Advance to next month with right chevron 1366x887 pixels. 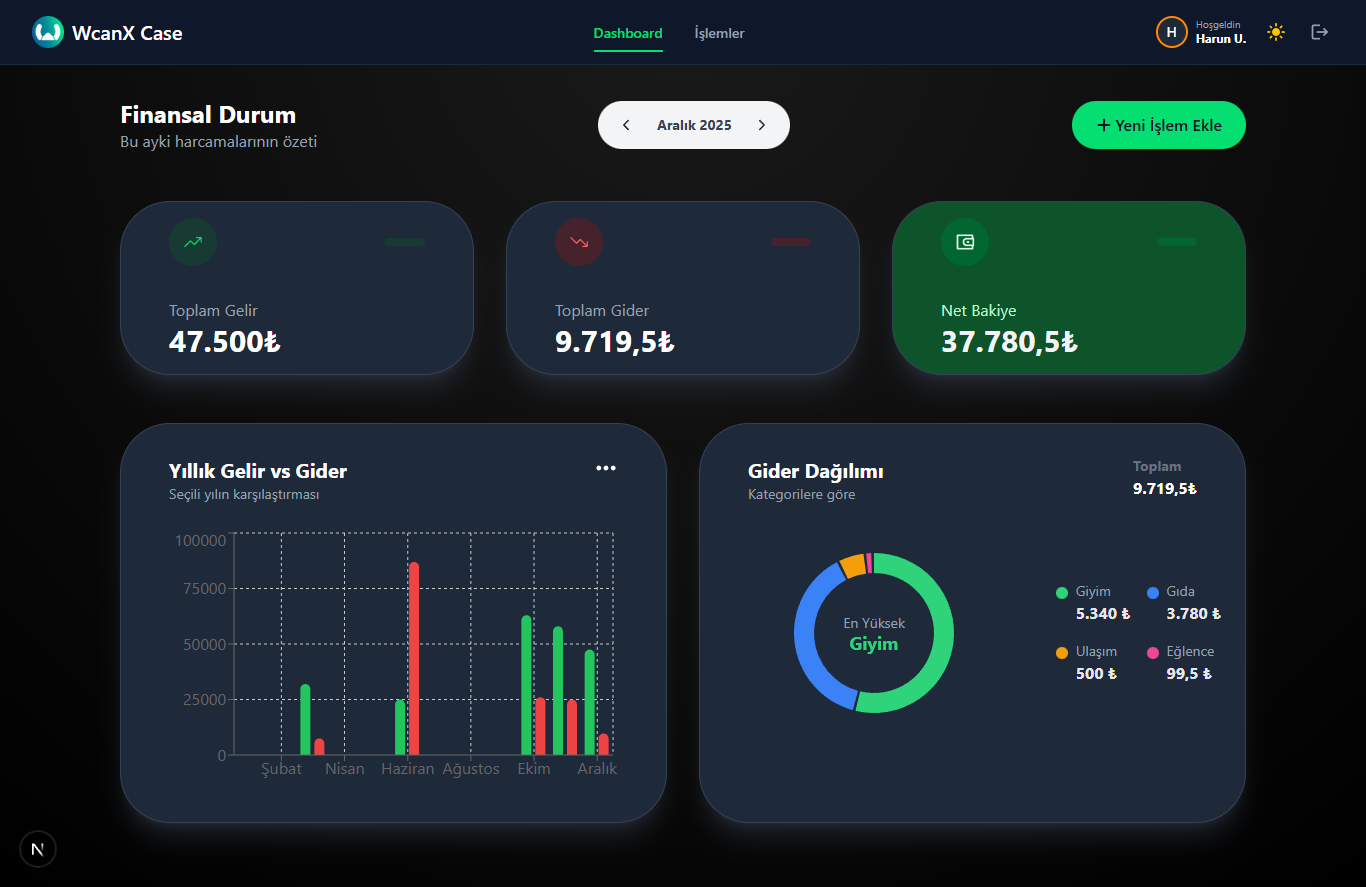tap(761, 125)
